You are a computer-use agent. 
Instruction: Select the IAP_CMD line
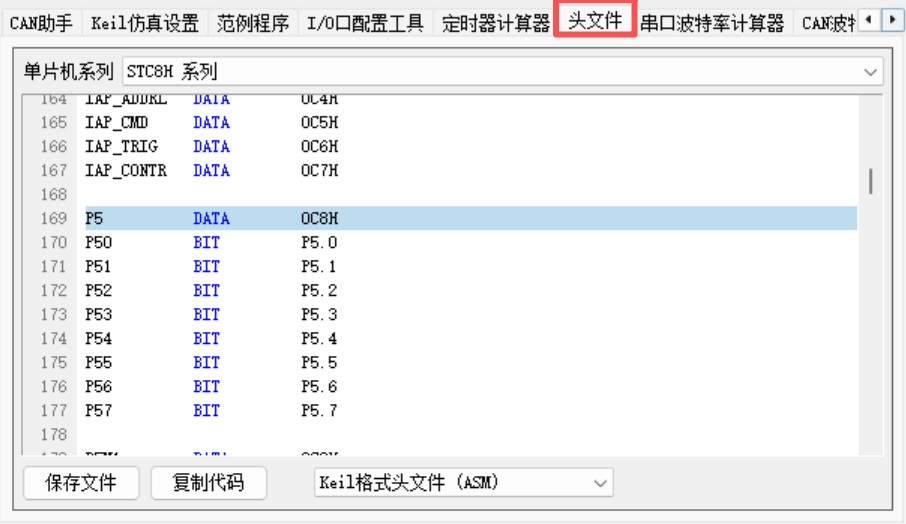pos(471,122)
